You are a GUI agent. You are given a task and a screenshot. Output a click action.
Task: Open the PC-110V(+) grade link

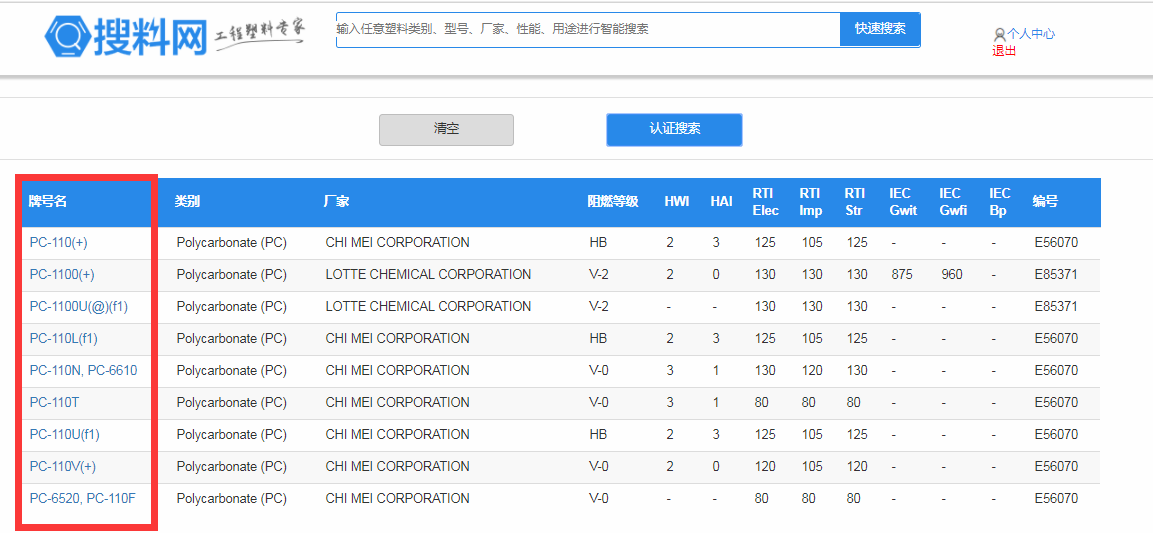(x=63, y=466)
